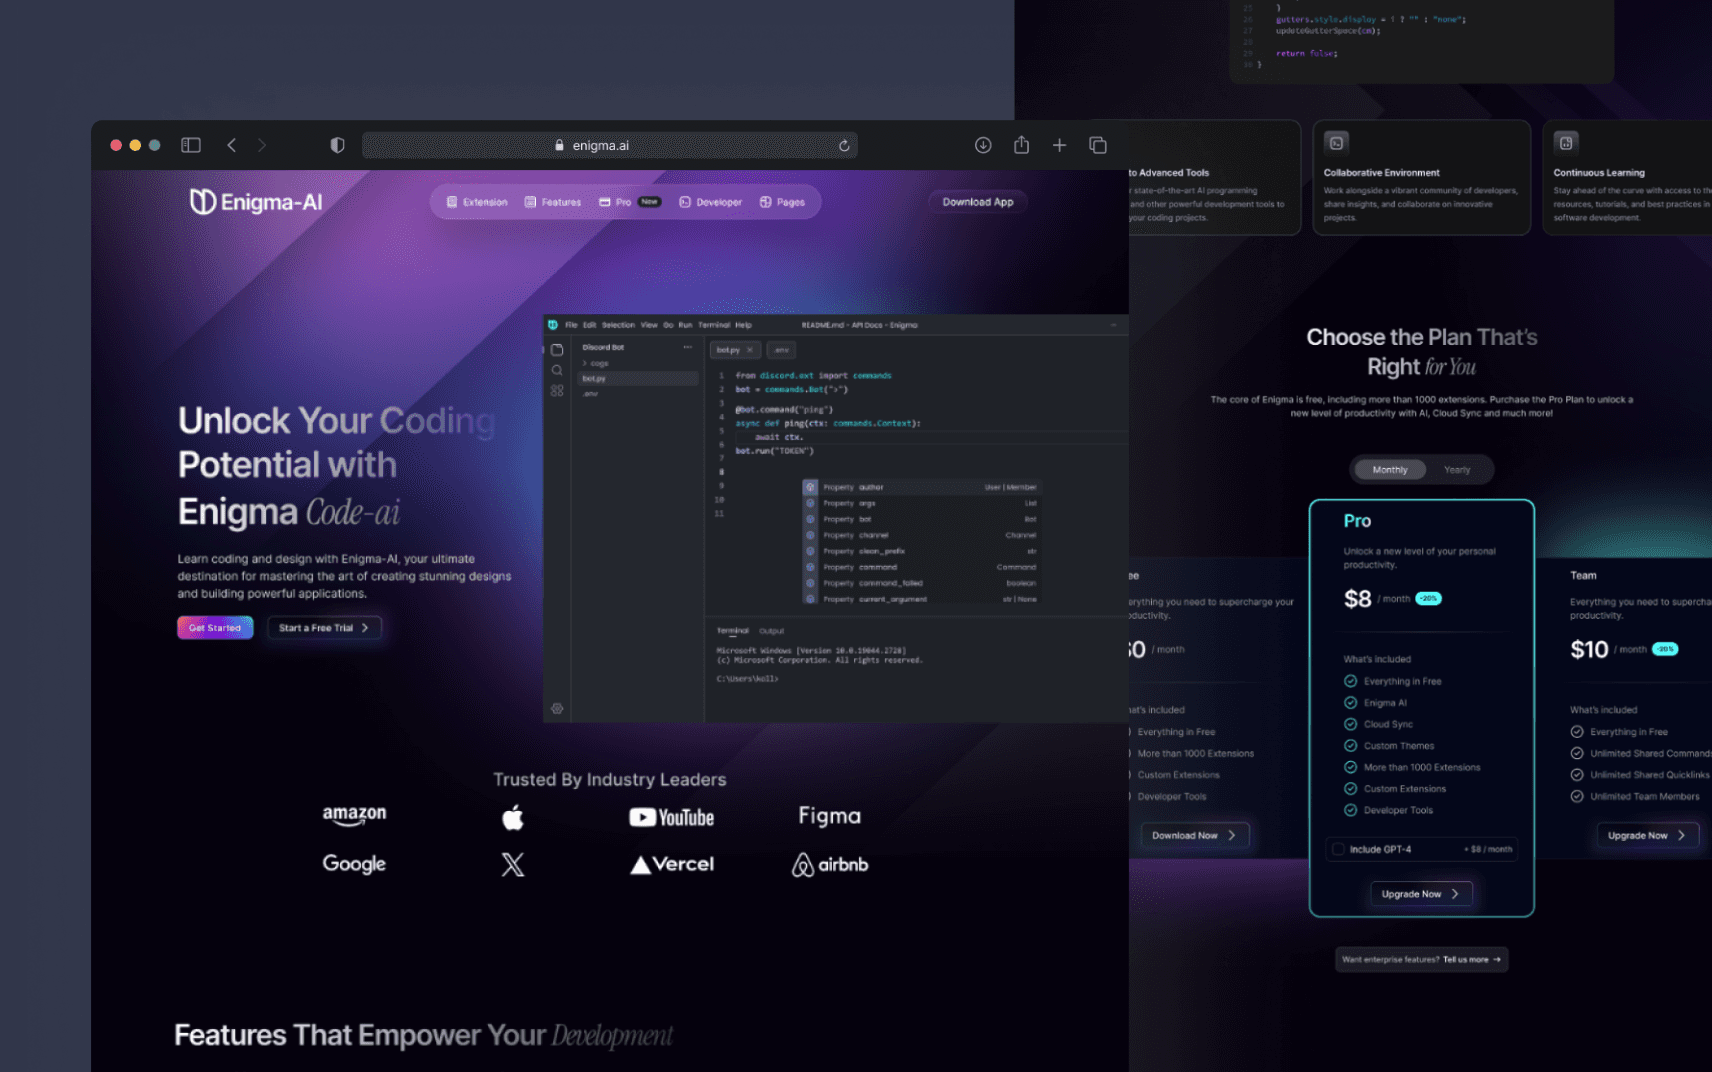The width and height of the screenshot is (1712, 1072).
Task: Click the amazon logo in the trusted brands
Action: 354,816
